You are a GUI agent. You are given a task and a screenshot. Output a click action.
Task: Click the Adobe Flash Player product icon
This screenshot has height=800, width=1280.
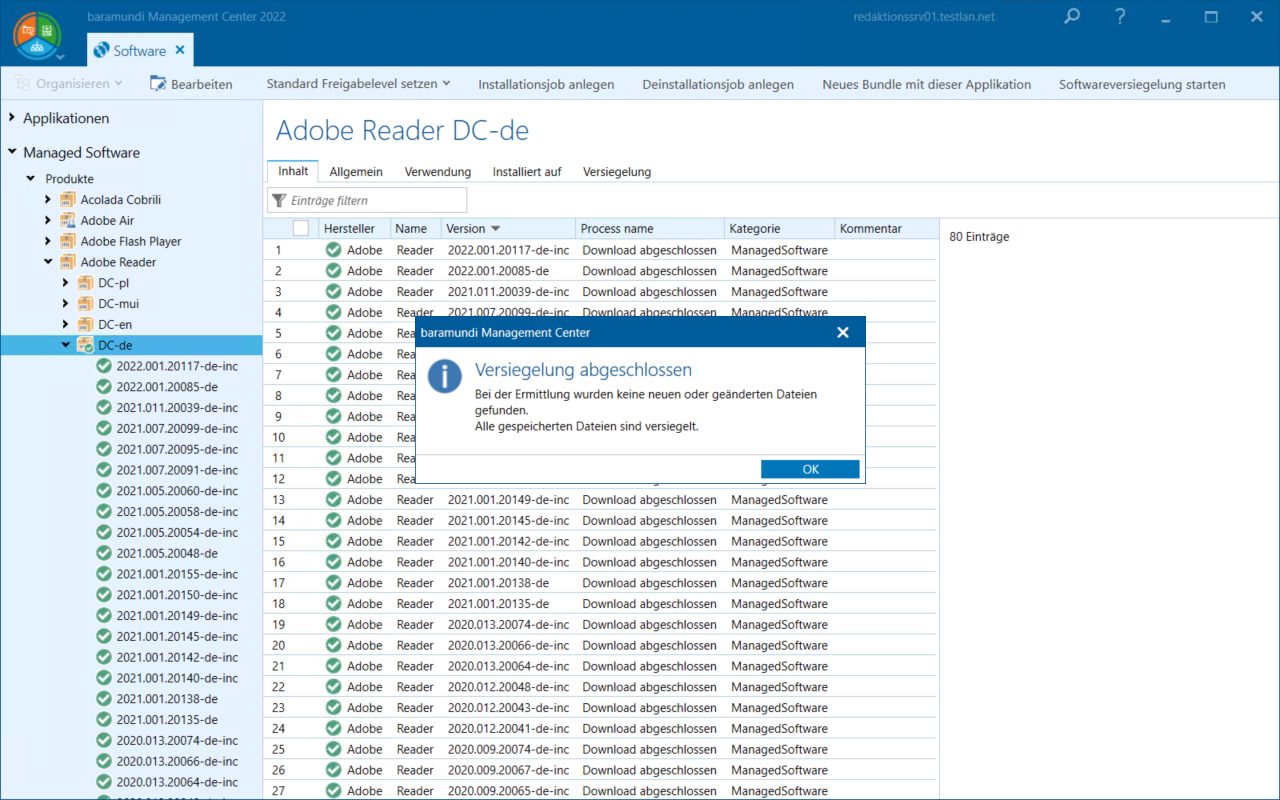(67, 241)
